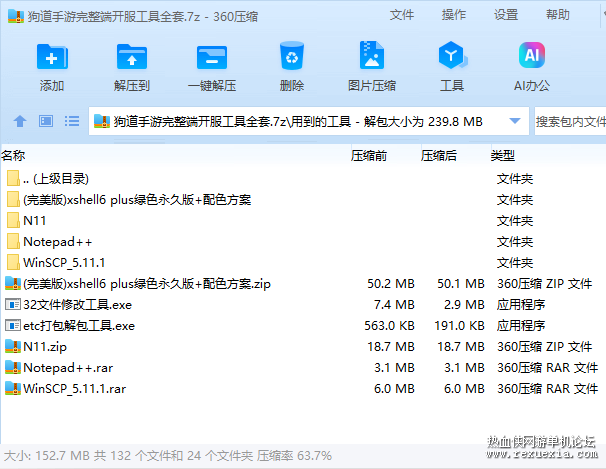Switch to icon view mode
Viewport: 606px width, 469px height.
(x=46, y=121)
